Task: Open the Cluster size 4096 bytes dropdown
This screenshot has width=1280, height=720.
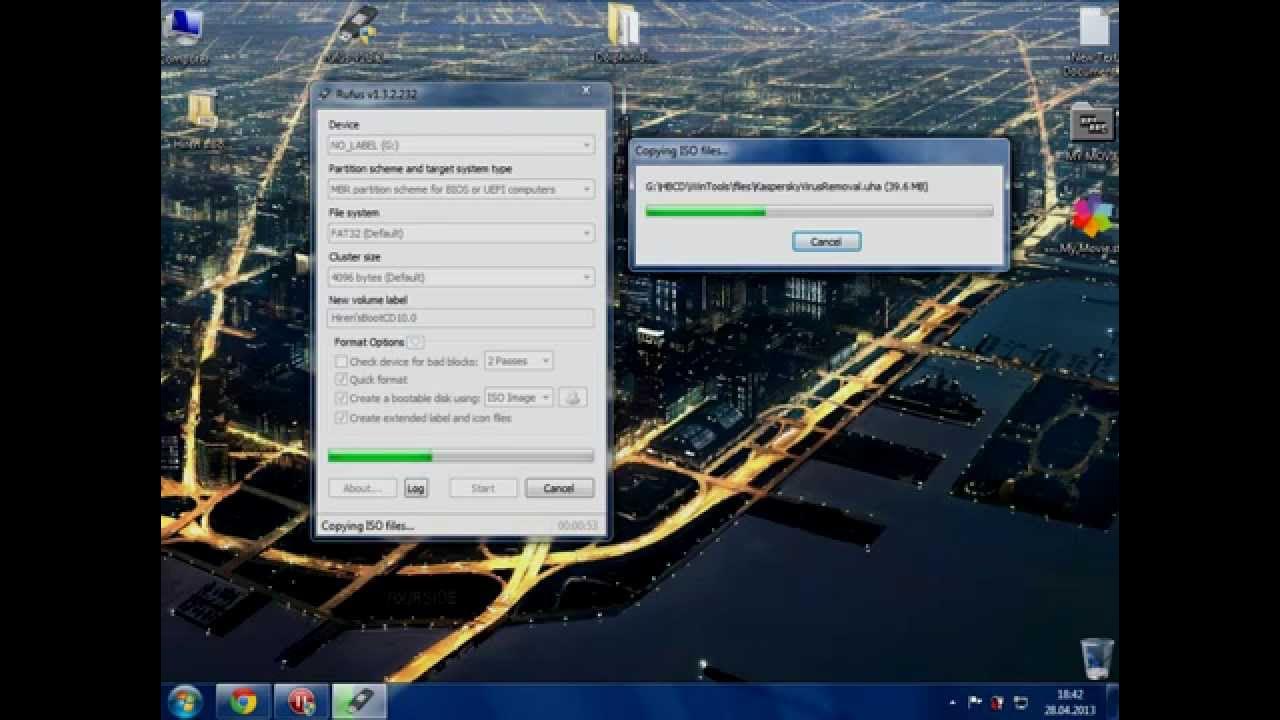Action: (x=461, y=277)
